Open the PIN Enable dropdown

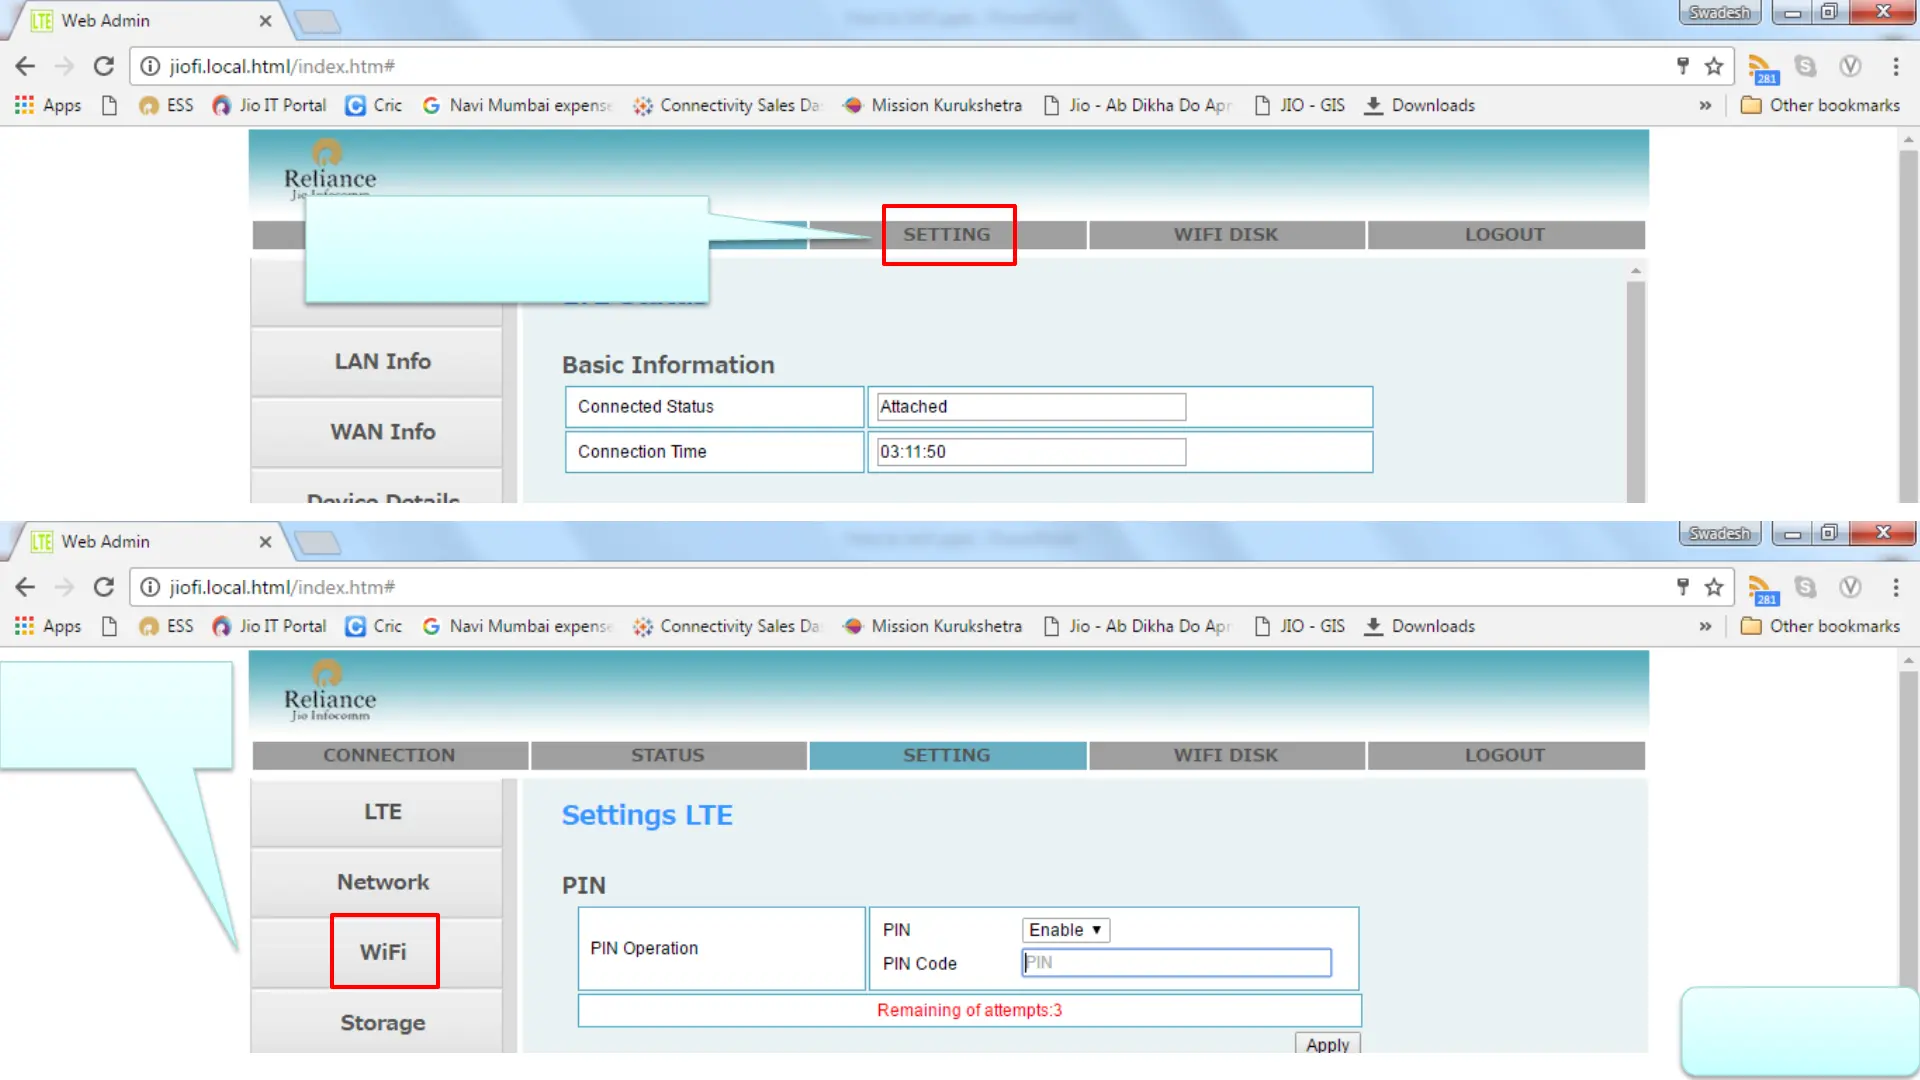pos(1065,930)
